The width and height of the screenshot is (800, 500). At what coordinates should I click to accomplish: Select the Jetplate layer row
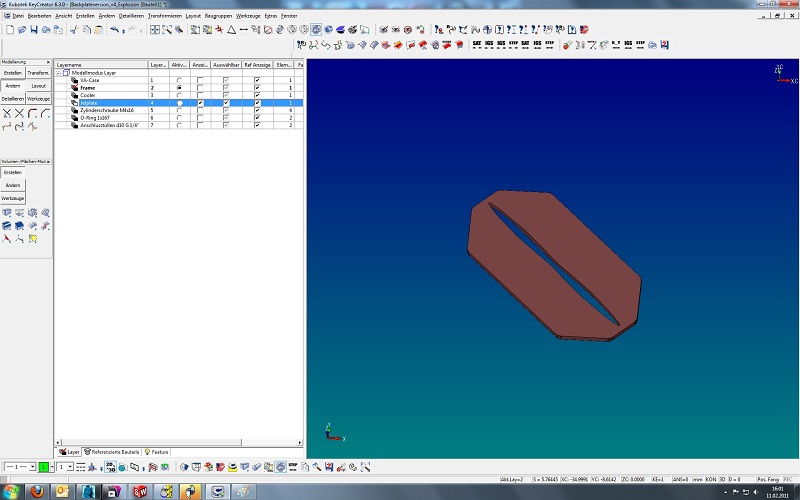pos(179,103)
